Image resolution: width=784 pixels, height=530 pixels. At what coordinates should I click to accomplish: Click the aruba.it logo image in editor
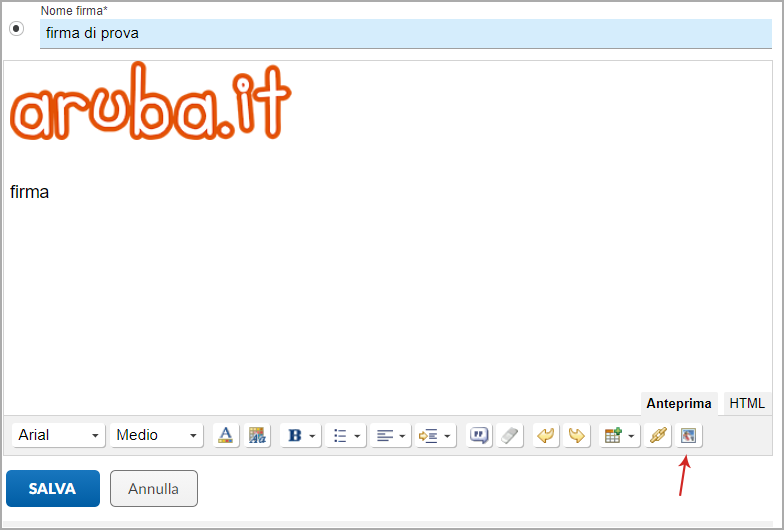coord(150,102)
